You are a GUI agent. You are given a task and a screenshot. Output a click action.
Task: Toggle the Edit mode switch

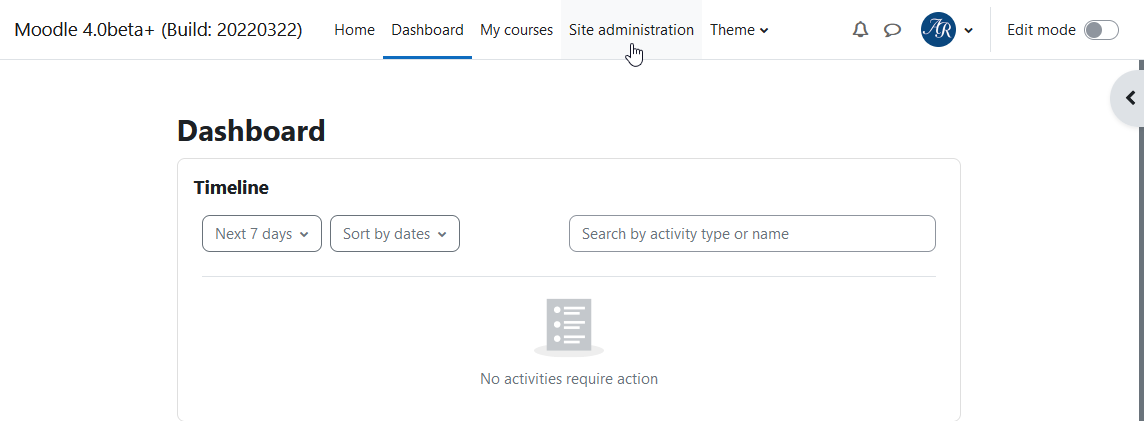pyautogui.click(x=1101, y=30)
